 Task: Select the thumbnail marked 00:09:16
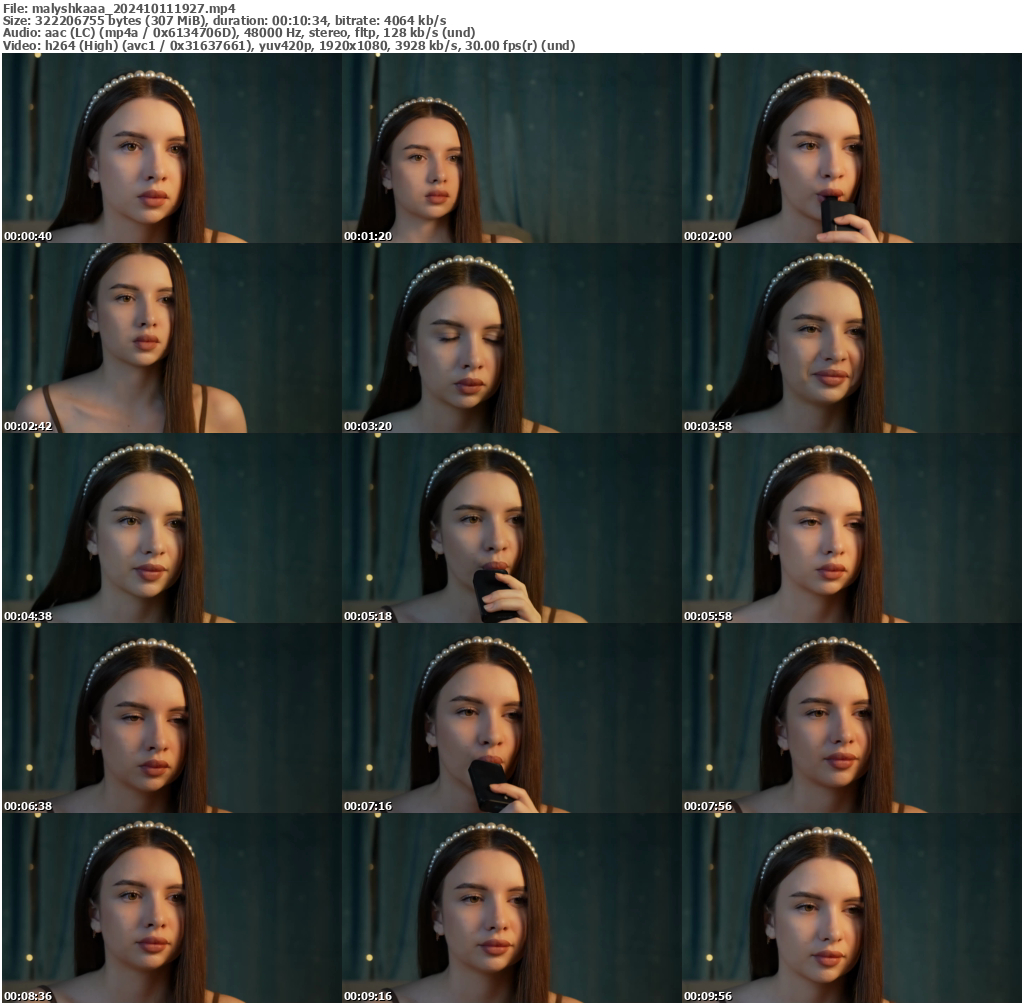click(511, 907)
